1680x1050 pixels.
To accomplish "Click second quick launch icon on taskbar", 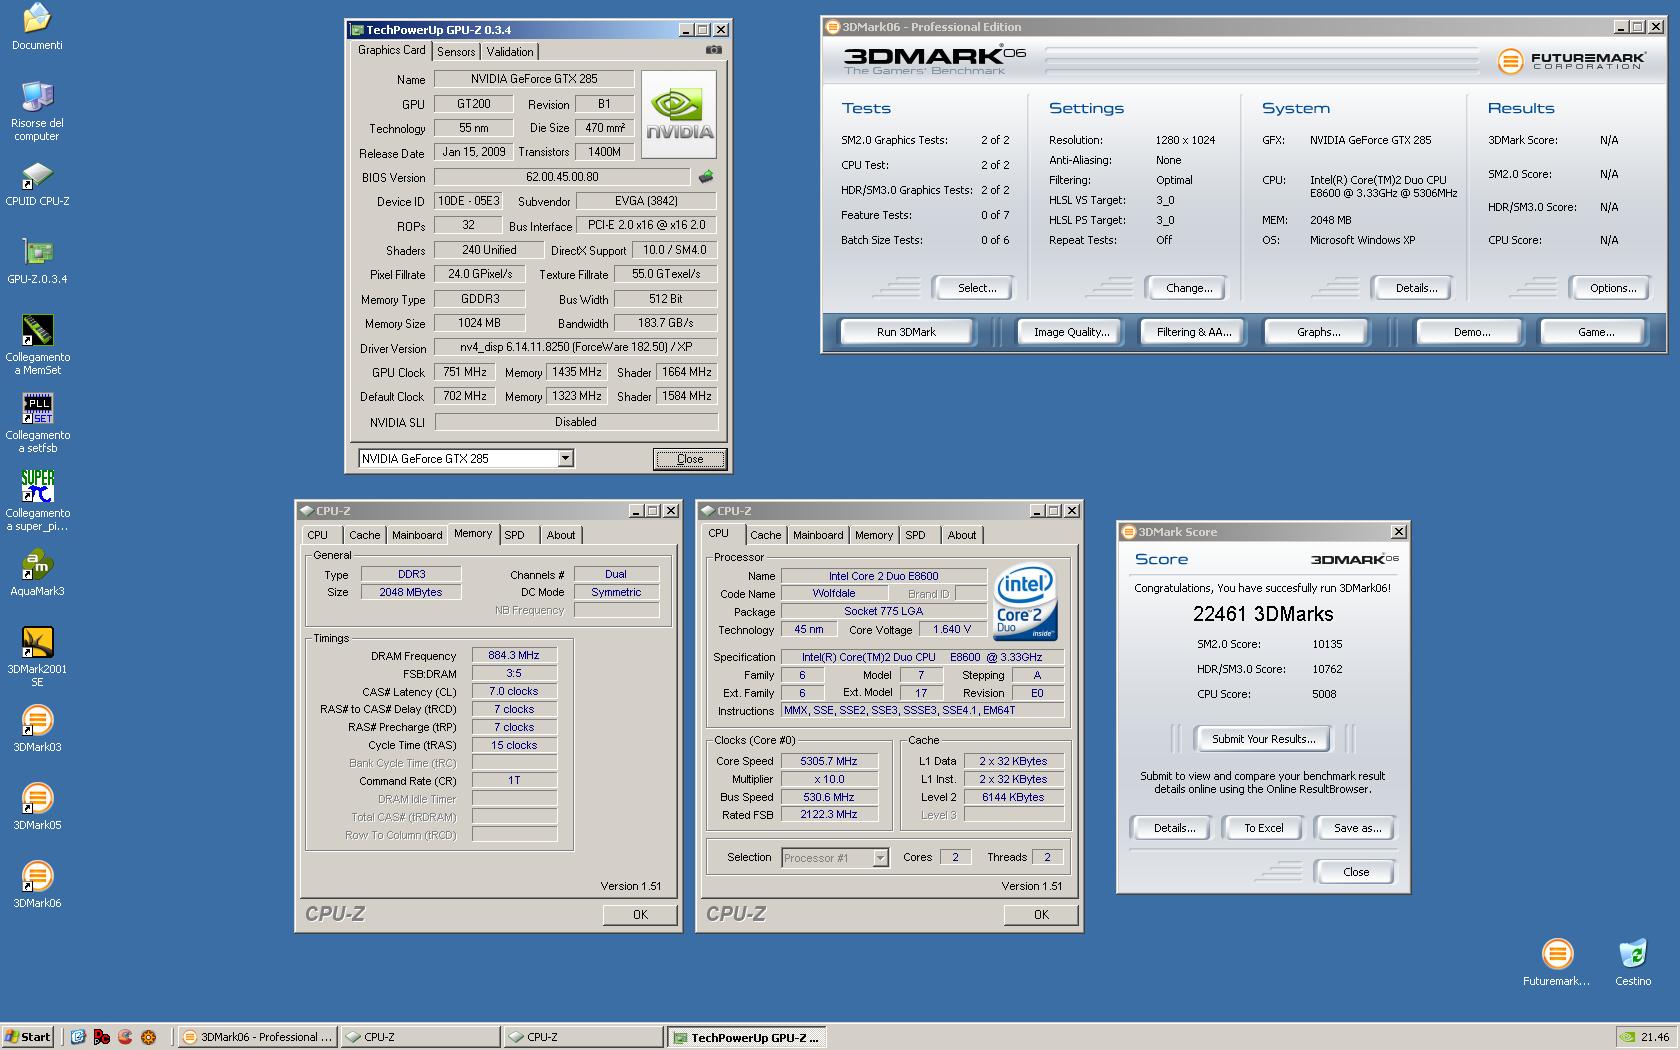I will (101, 1037).
